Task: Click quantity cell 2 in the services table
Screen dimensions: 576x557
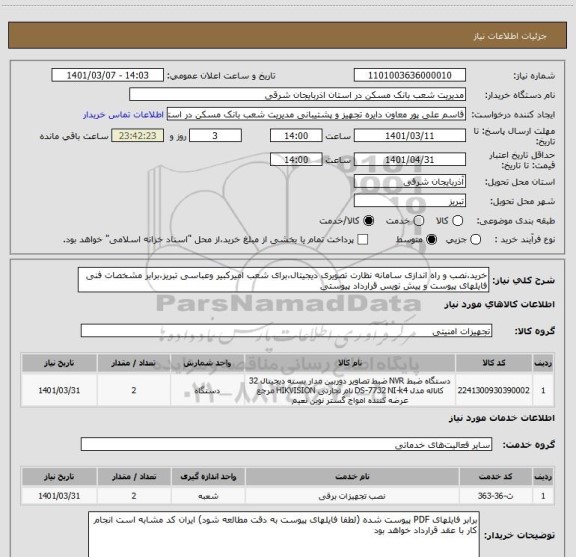Action: 134,496
